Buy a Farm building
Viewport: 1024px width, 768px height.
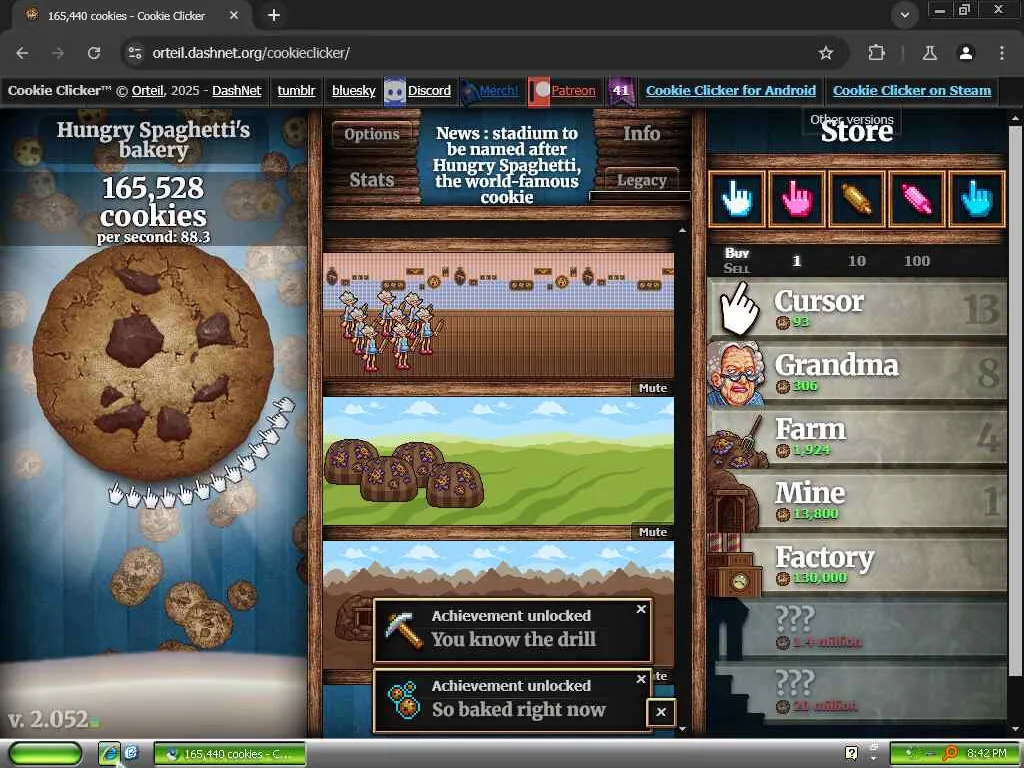(x=857, y=436)
